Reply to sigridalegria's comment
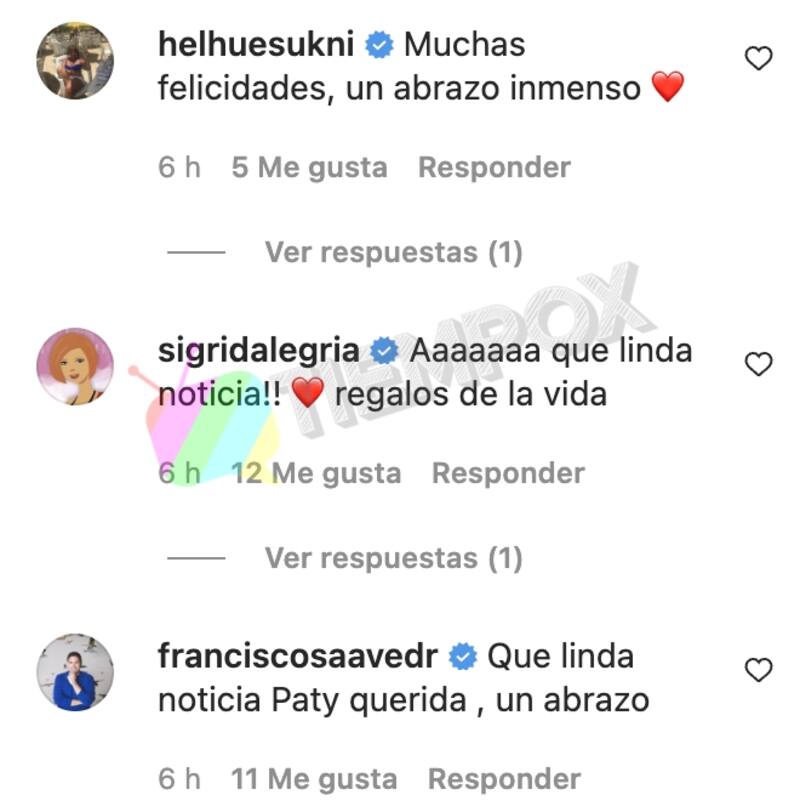Viewport: 800px width, 812px height. [508, 473]
